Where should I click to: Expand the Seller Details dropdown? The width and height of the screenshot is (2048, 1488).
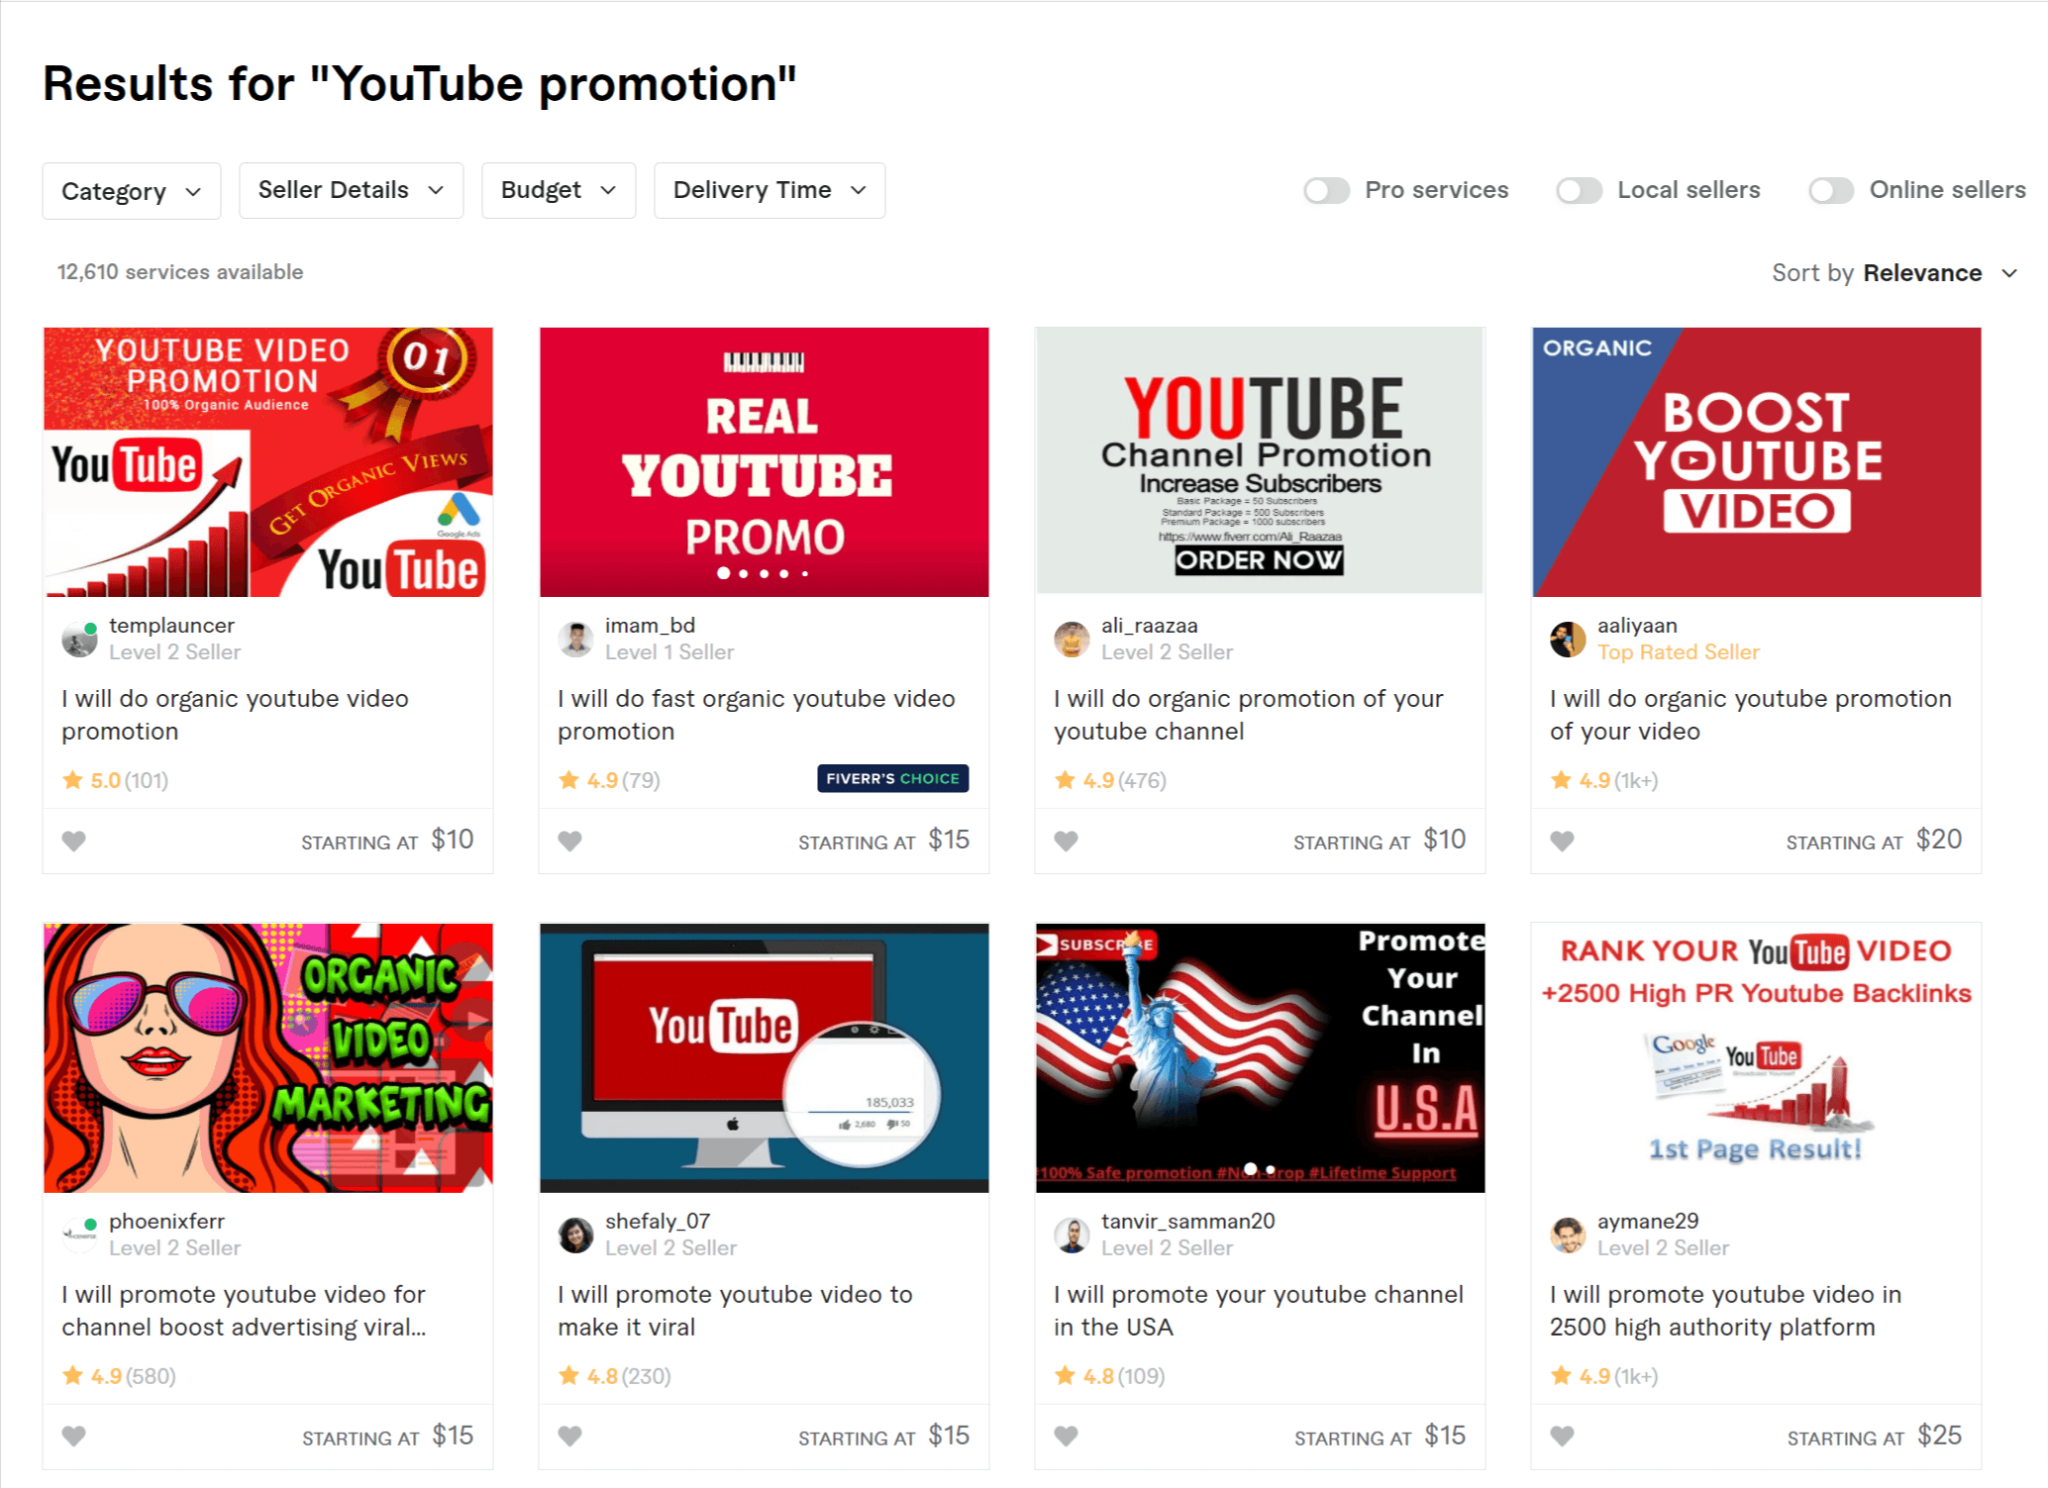pos(351,190)
